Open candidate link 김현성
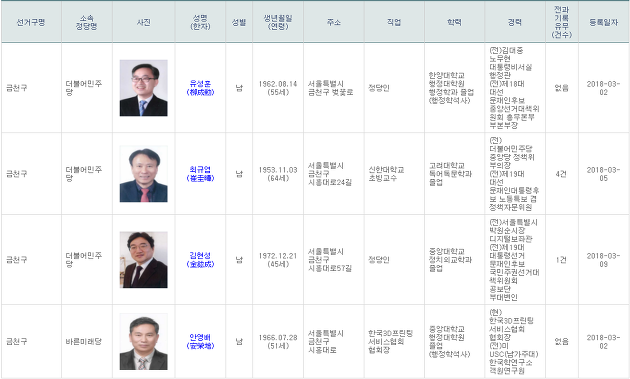The width and height of the screenshot is (630, 379). [200, 260]
